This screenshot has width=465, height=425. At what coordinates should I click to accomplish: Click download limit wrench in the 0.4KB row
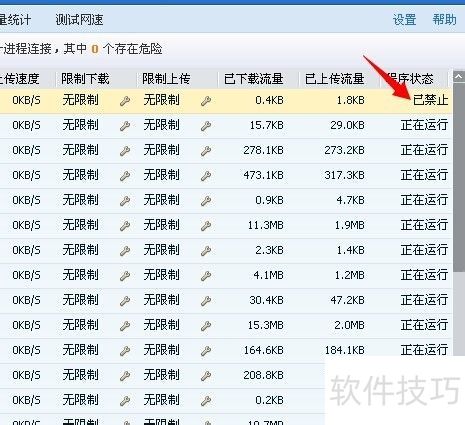point(125,101)
